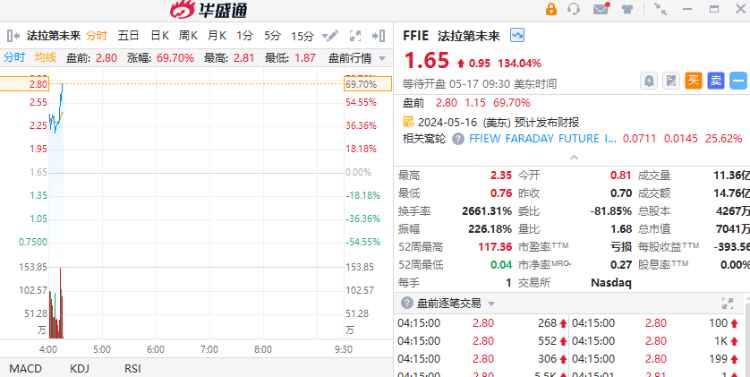This screenshot has height=377, width=750.
Task: Click the trade row with volume 552
Action: pyautogui.click(x=481, y=341)
